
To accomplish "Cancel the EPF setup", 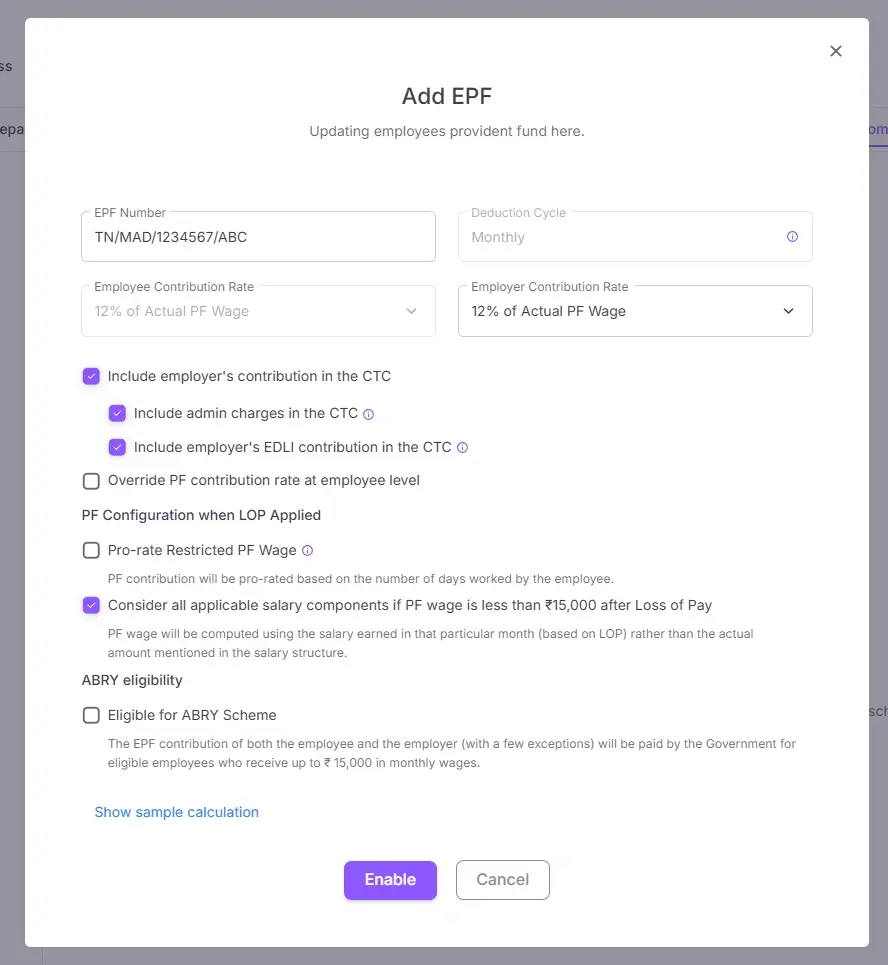I will (502, 880).
